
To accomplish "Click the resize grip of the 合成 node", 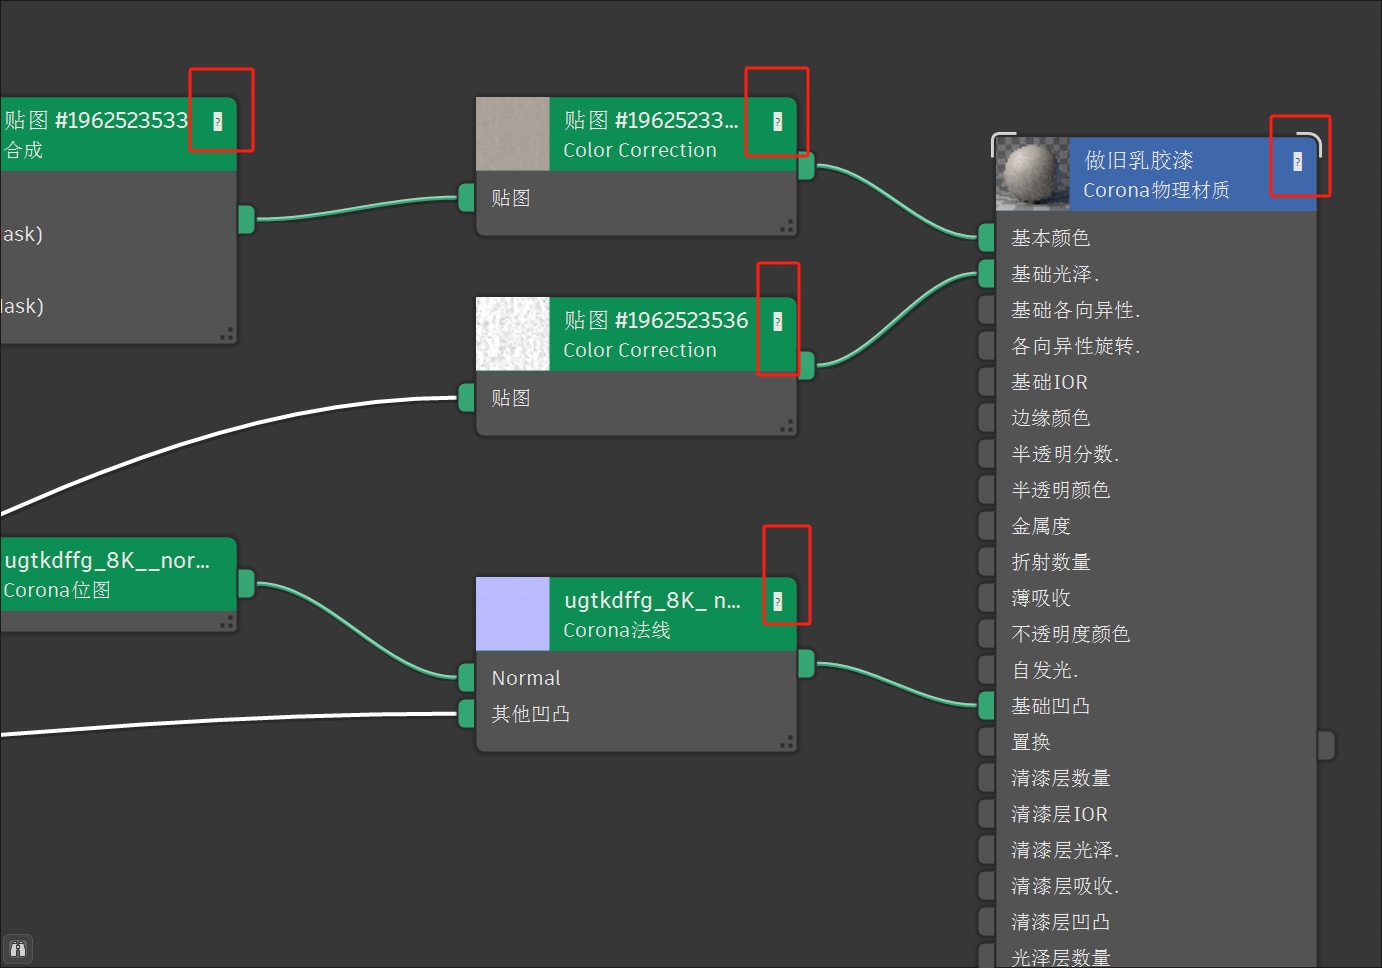I will point(227,334).
